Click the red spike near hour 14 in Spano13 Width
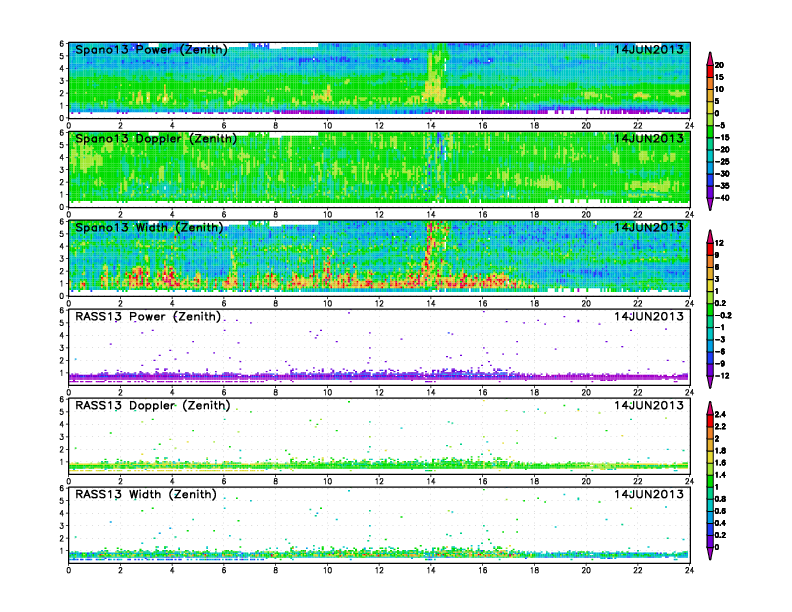The height and width of the screenshot is (612, 792). coord(430,250)
